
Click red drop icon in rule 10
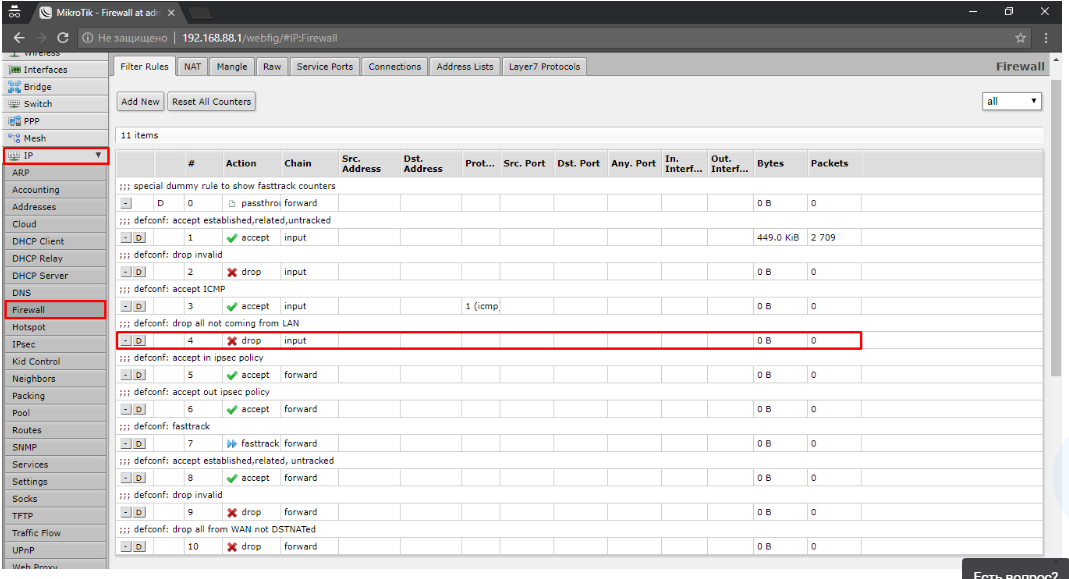click(x=232, y=547)
